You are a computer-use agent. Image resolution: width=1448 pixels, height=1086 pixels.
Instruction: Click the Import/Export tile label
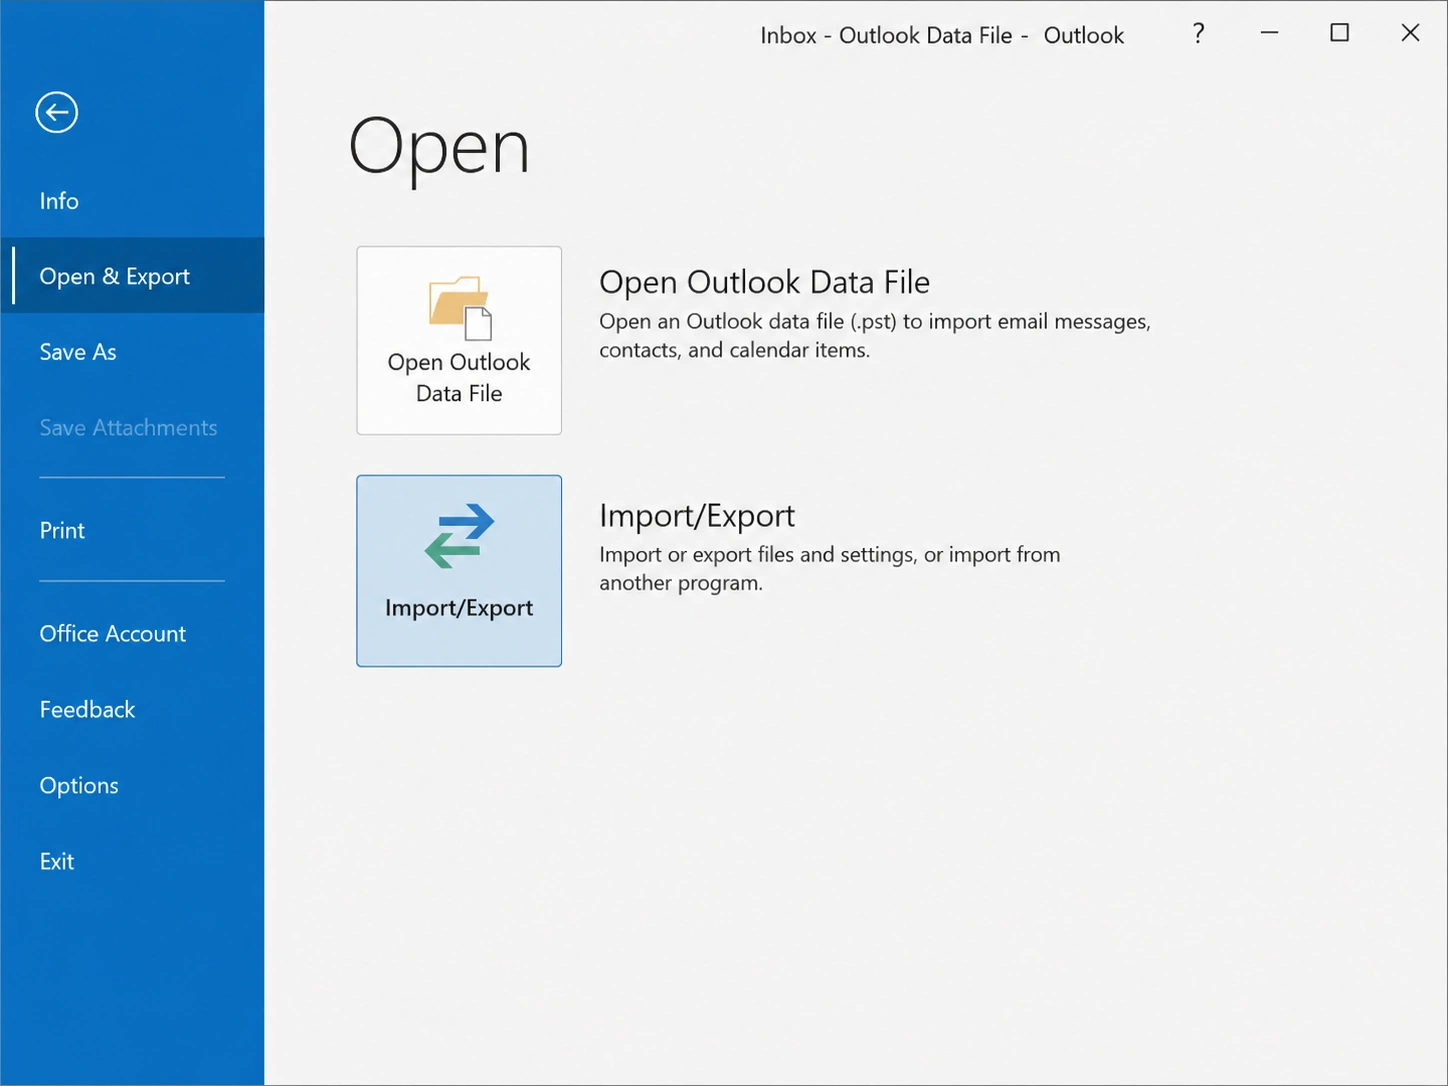[459, 608]
